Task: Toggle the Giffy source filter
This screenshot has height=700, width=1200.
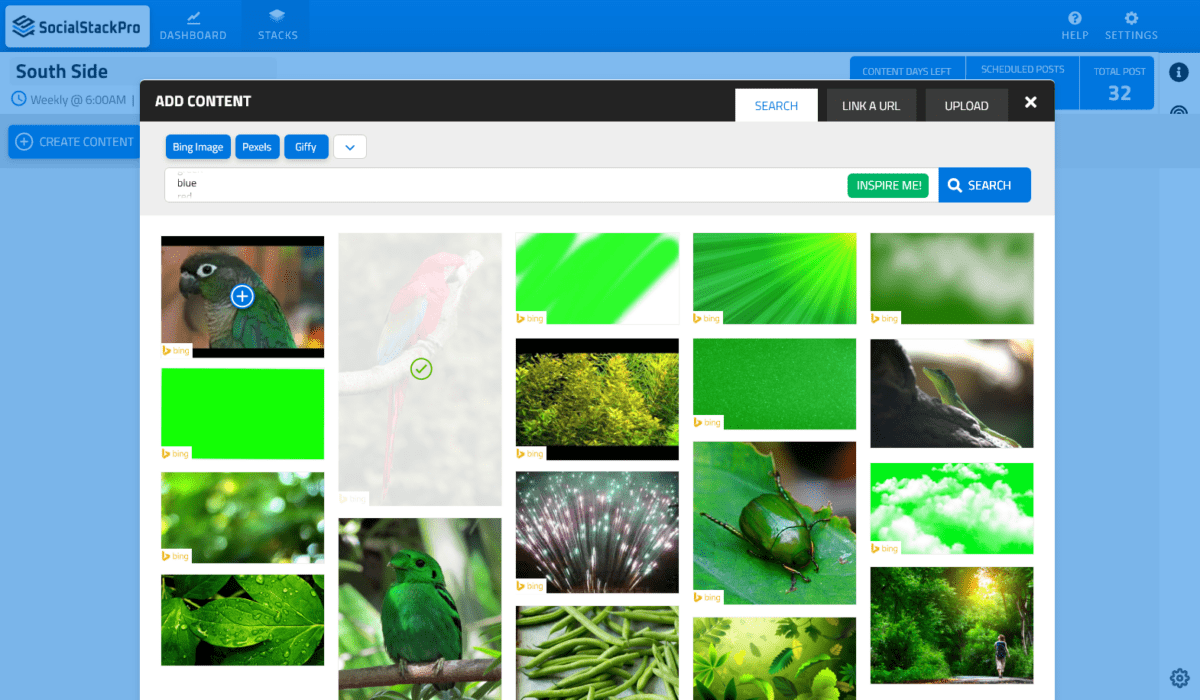Action: pyautogui.click(x=306, y=147)
